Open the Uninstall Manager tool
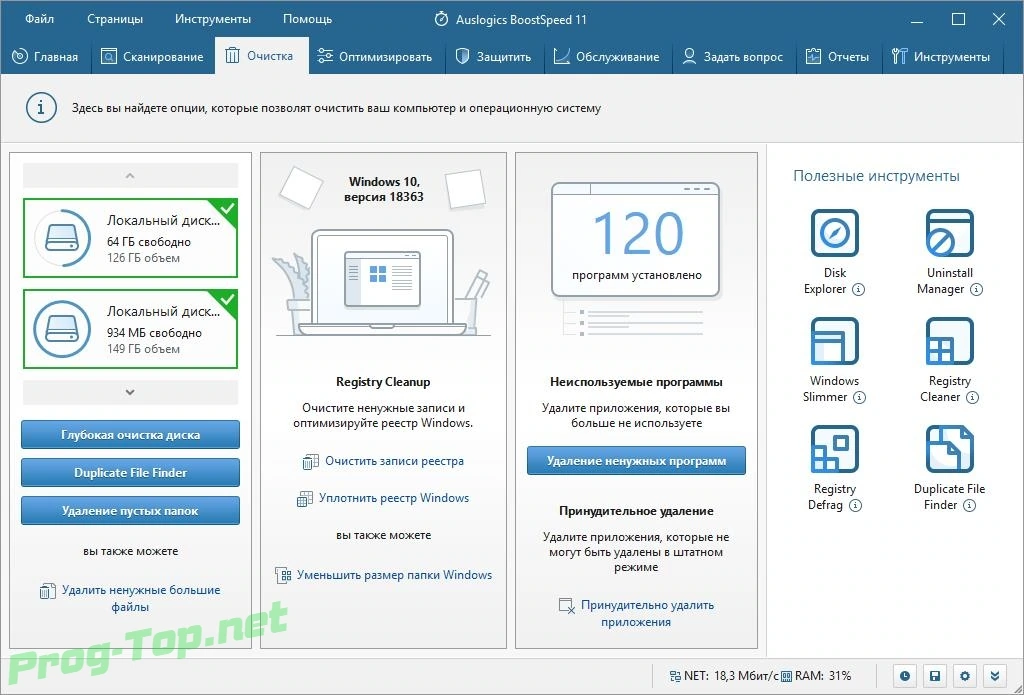This screenshot has width=1024, height=695. (949, 233)
